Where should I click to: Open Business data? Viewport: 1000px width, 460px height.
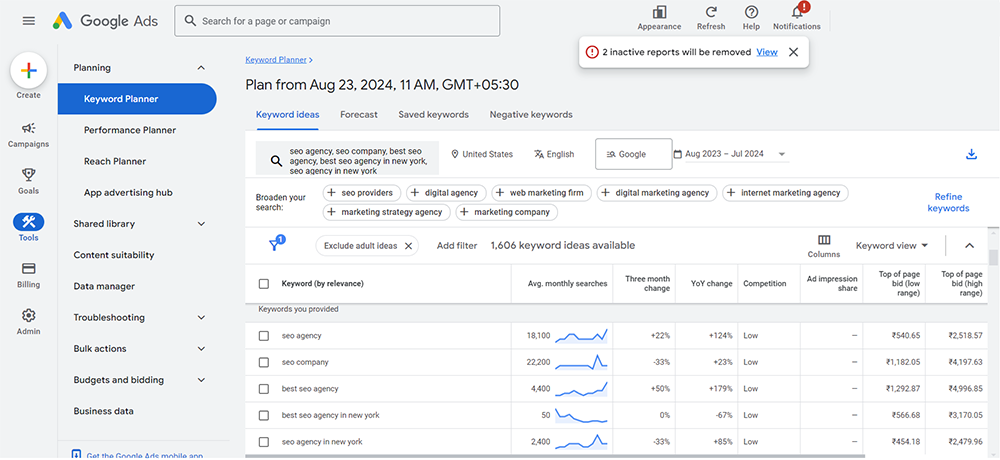tap(104, 412)
